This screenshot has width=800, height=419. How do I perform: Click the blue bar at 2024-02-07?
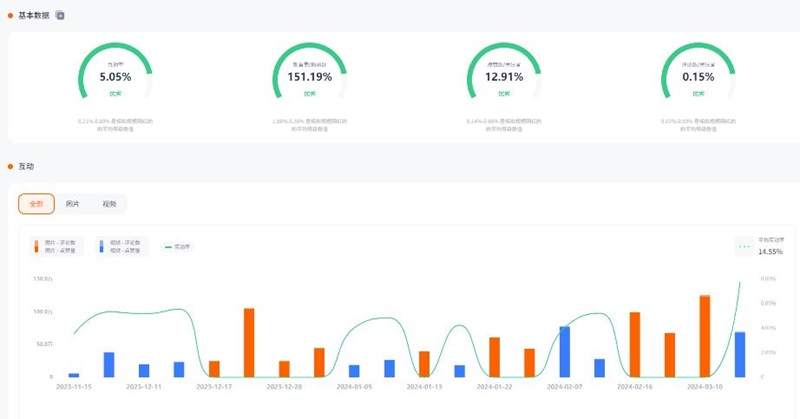tap(564, 351)
